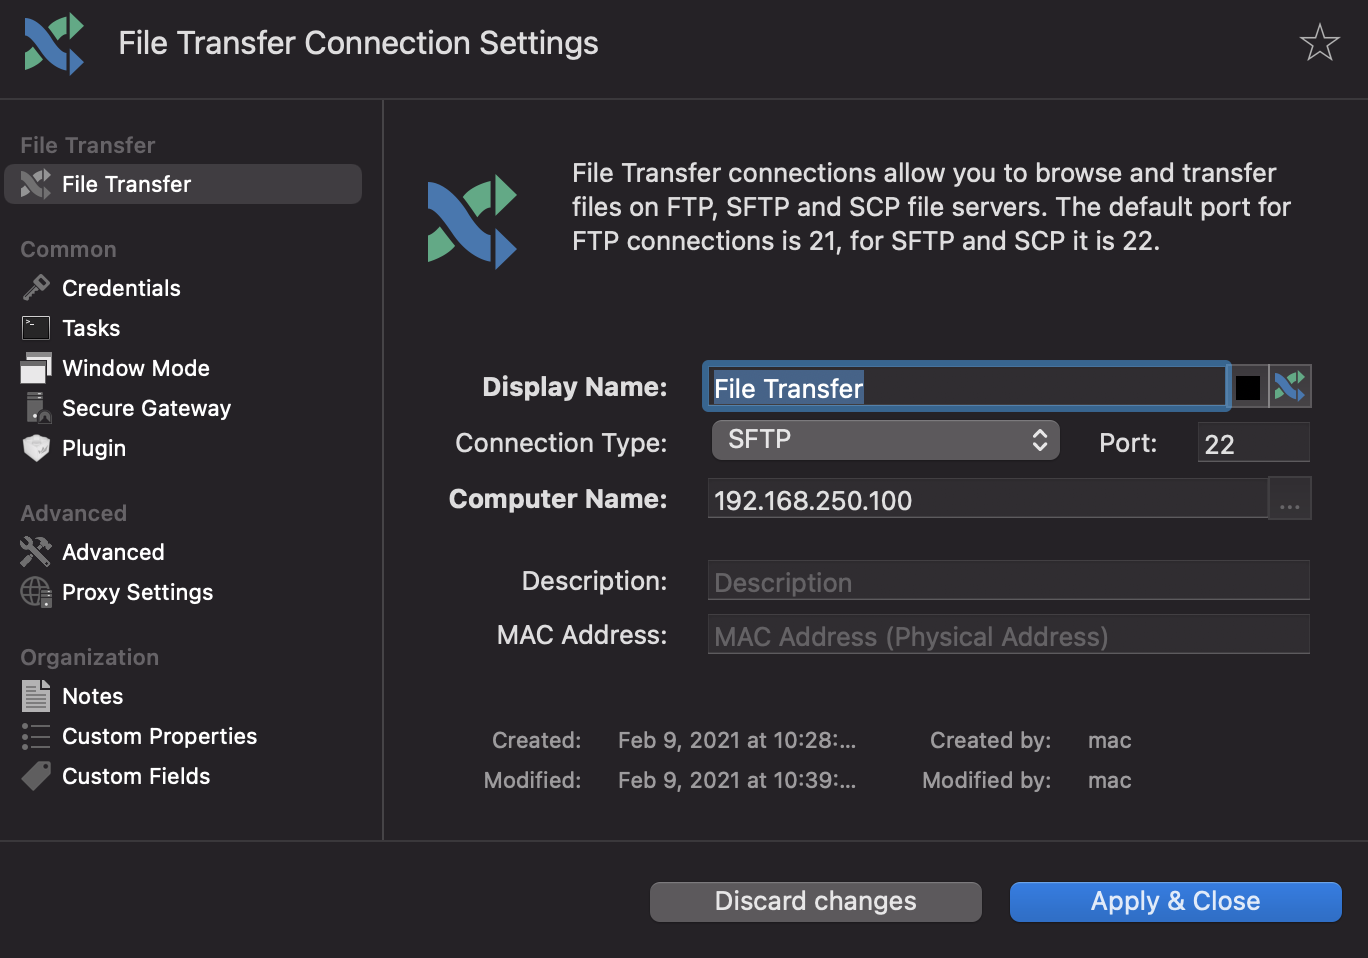Viewport: 1368px width, 958px height.
Task: Switch to the Advanced section
Action: tap(113, 552)
